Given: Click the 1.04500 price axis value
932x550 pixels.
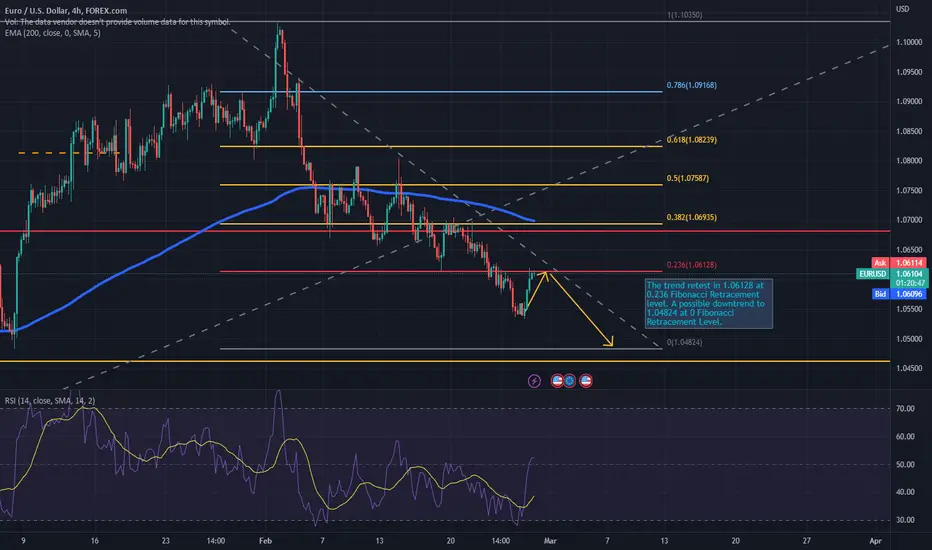Looking at the screenshot, I should pos(909,369).
